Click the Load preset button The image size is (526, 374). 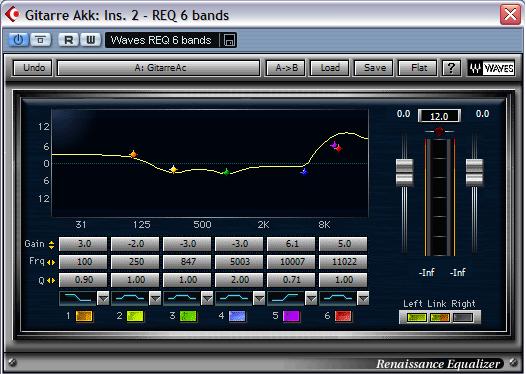[x=330, y=68]
